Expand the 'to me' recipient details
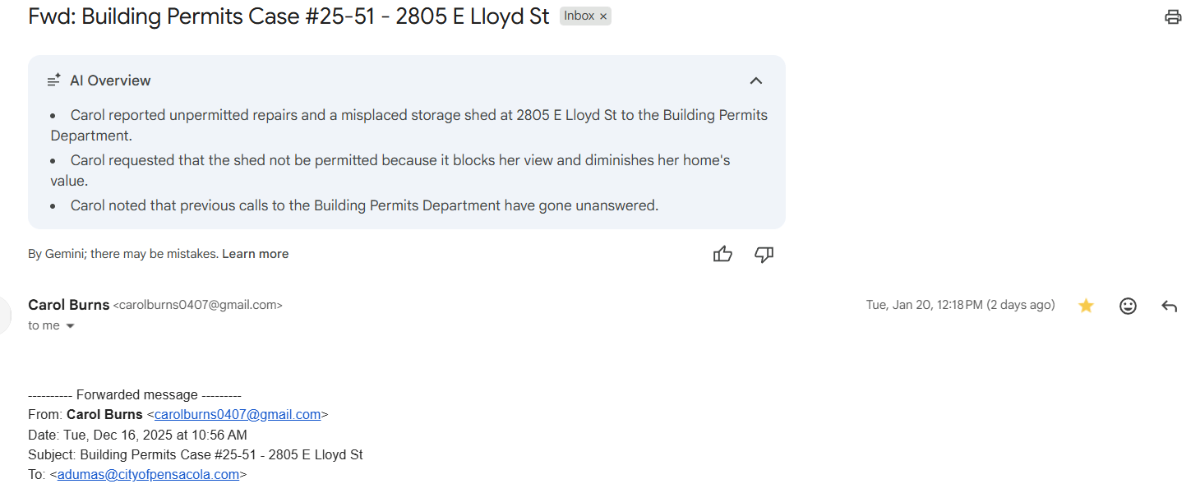The image size is (1200, 493). tap(70, 326)
